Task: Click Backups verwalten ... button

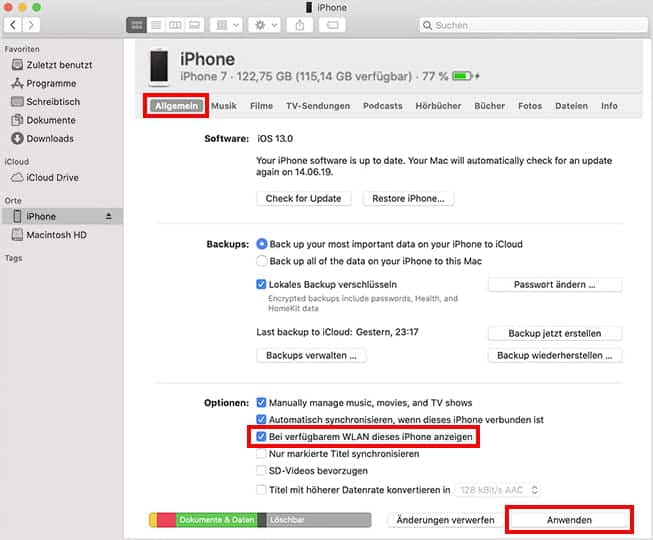Action: click(x=311, y=356)
